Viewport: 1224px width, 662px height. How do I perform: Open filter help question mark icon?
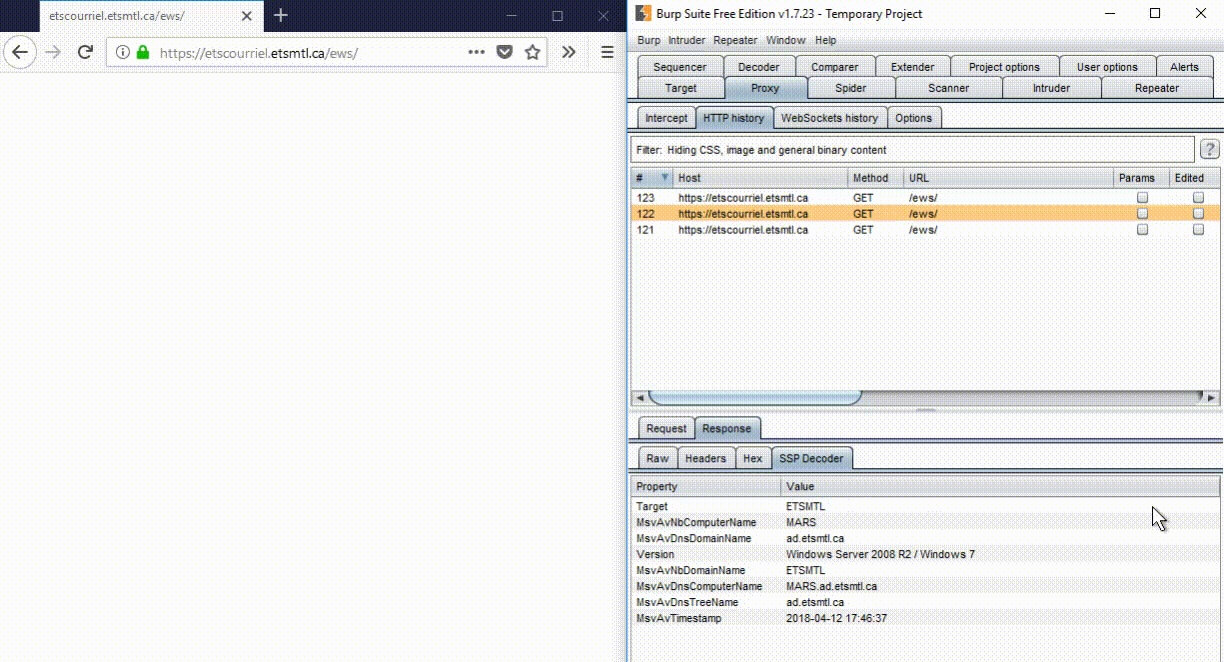coord(1209,150)
